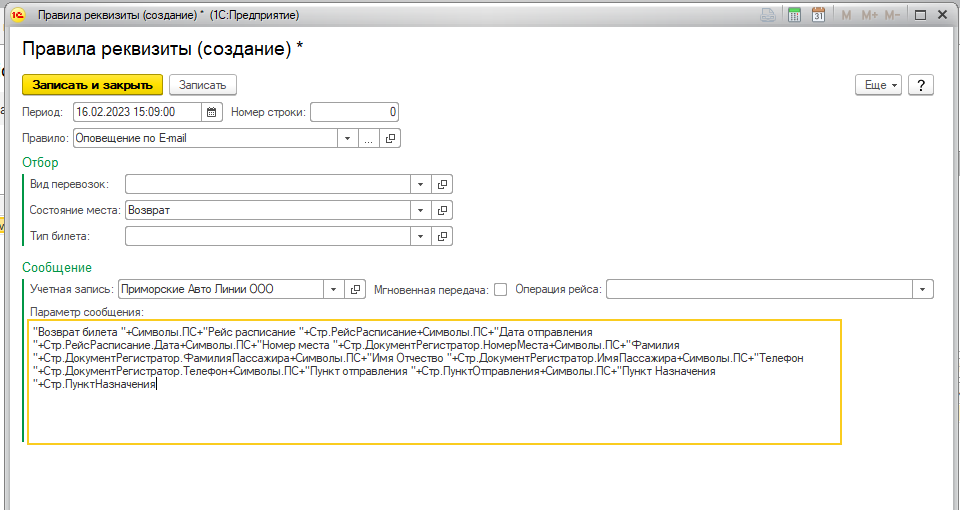Click the Записать button
The width and height of the screenshot is (960, 510).
click(x=202, y=85)
